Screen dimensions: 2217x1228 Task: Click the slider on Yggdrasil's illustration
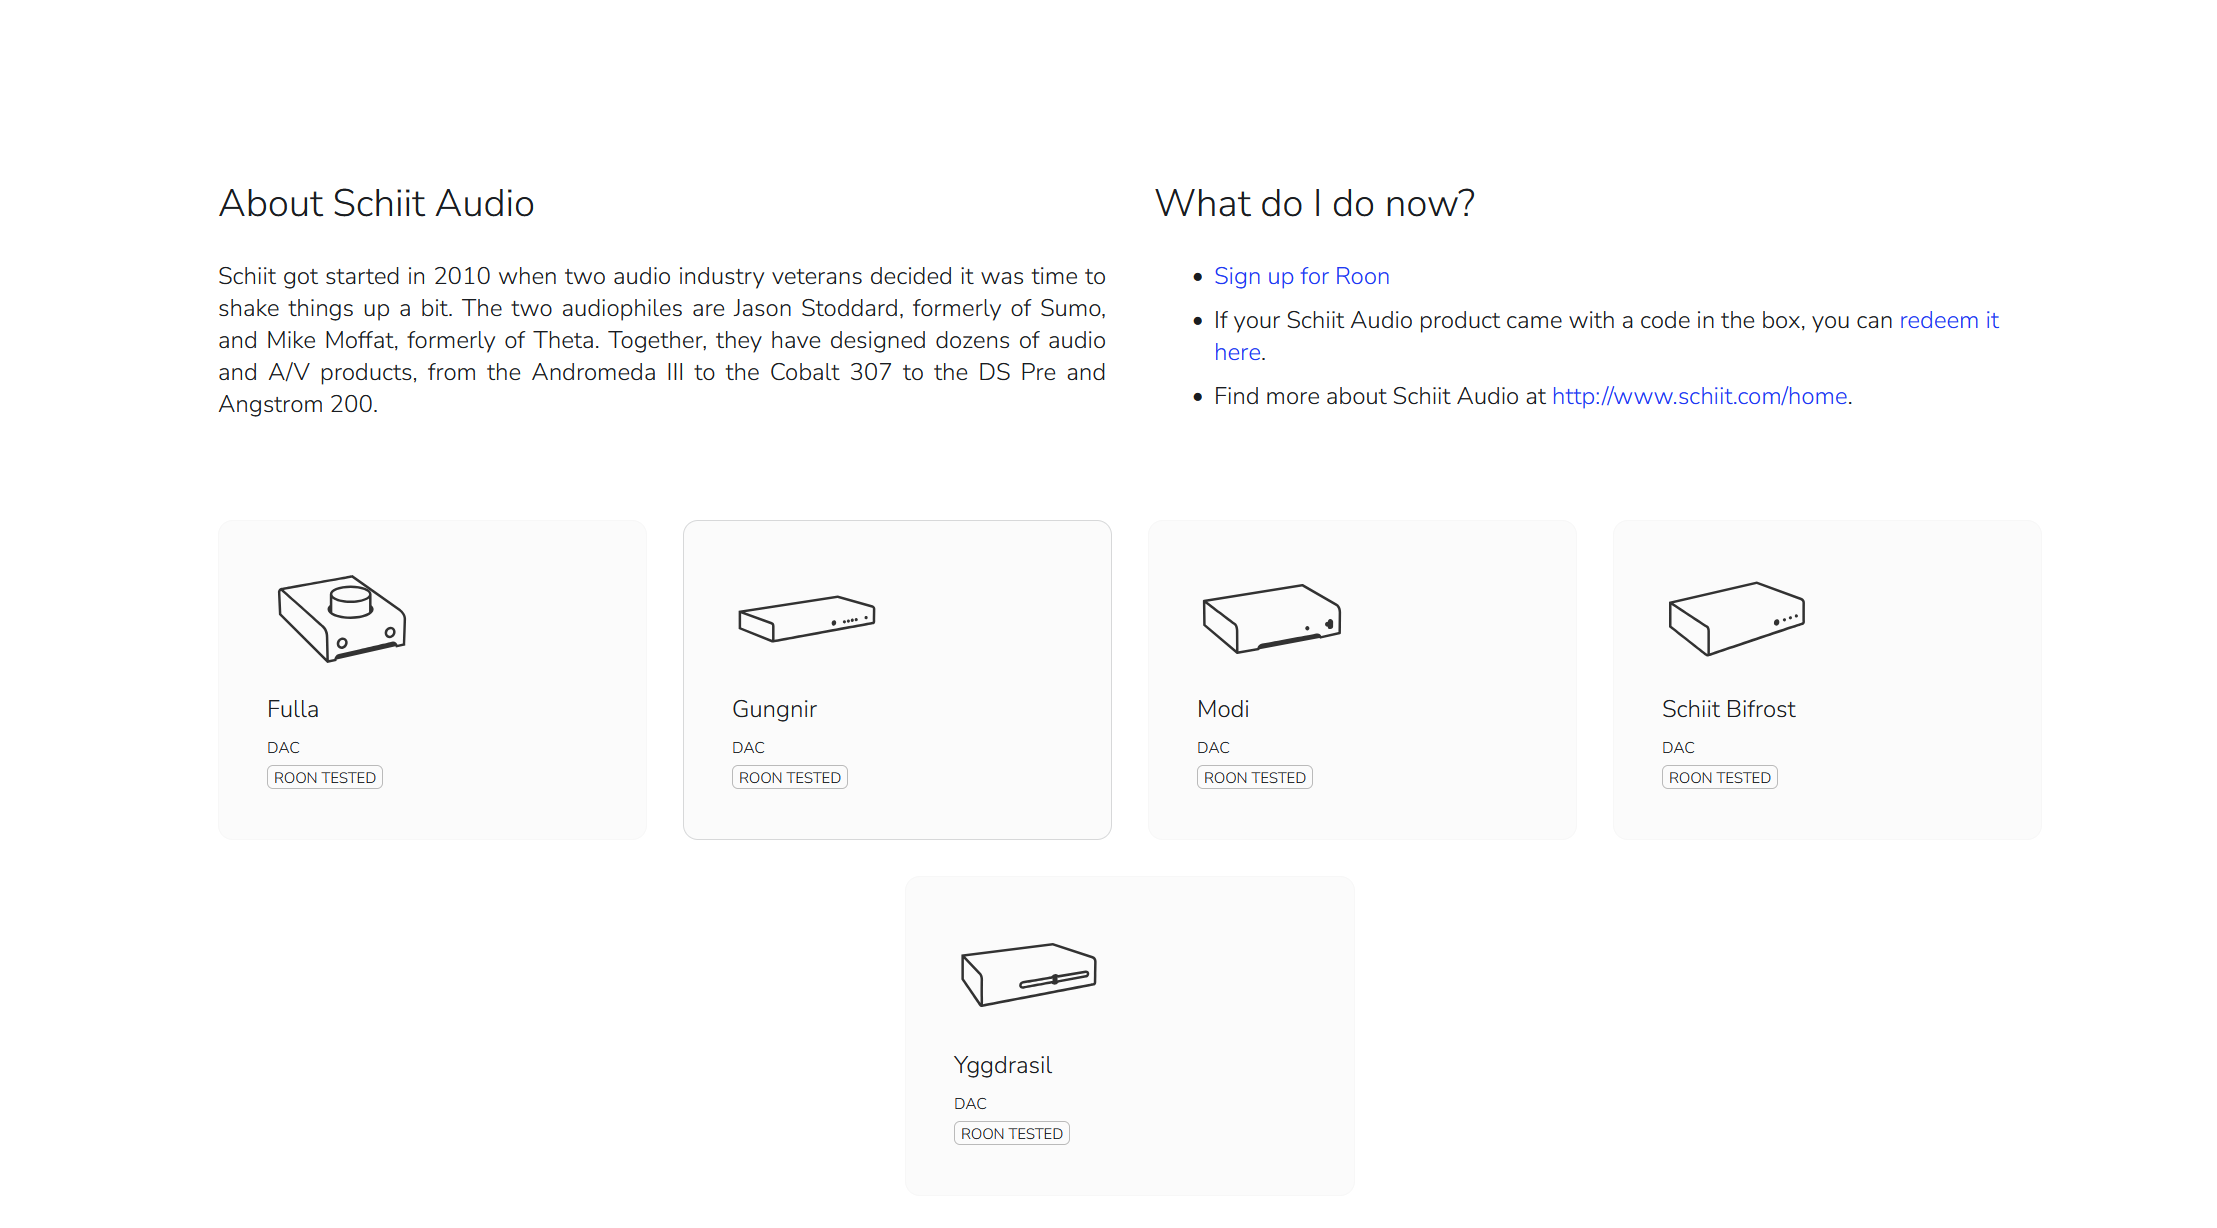[1055, 979]
